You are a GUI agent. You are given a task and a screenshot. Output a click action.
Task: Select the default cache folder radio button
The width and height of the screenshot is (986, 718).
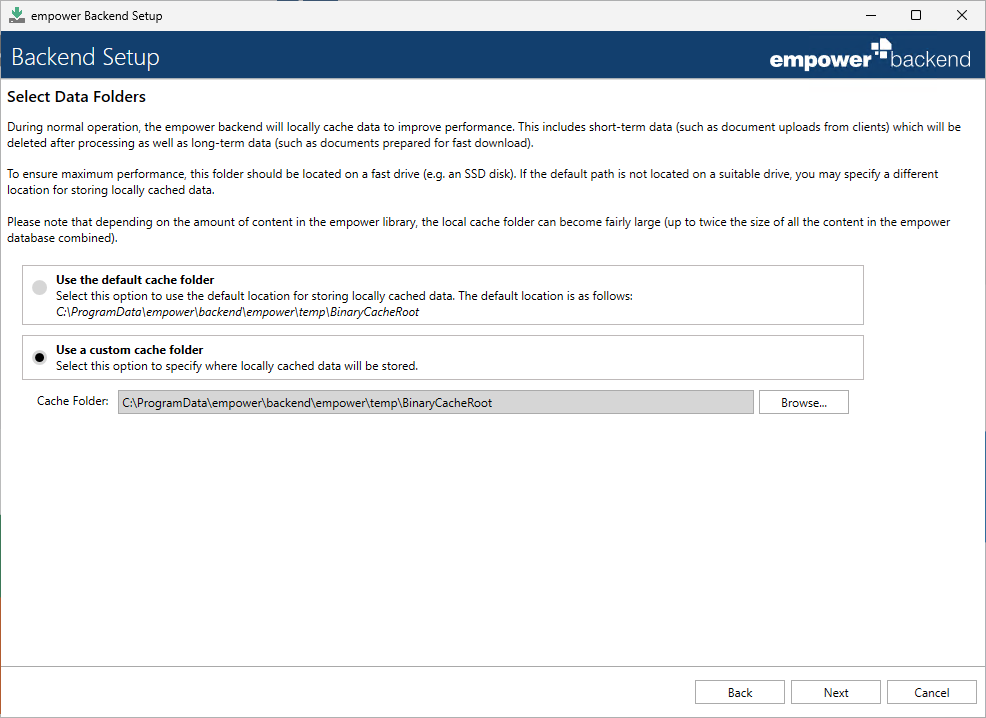click(40, 288)
